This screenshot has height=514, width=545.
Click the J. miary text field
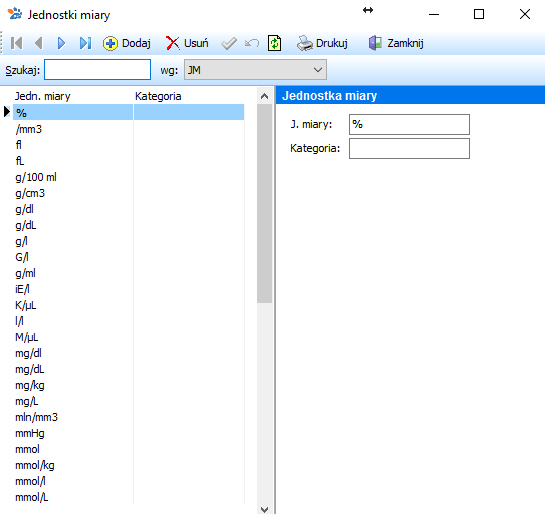click(x=409, y=124)
